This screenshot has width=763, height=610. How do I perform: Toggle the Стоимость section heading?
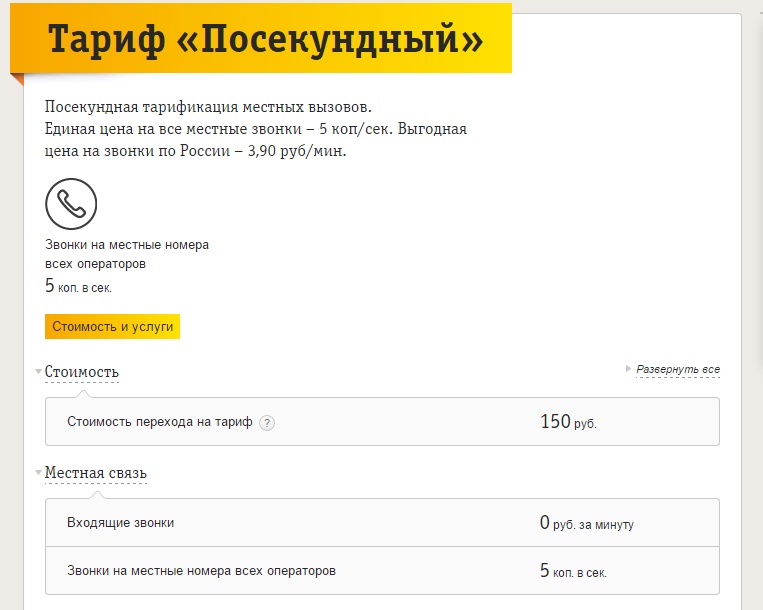coord(82,372)
